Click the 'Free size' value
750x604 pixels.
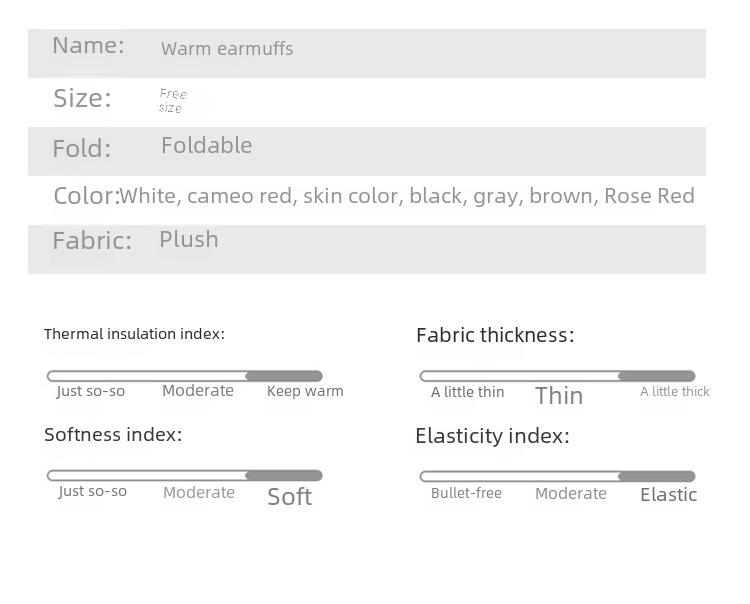pyautogui.click(x=173, y=100)
